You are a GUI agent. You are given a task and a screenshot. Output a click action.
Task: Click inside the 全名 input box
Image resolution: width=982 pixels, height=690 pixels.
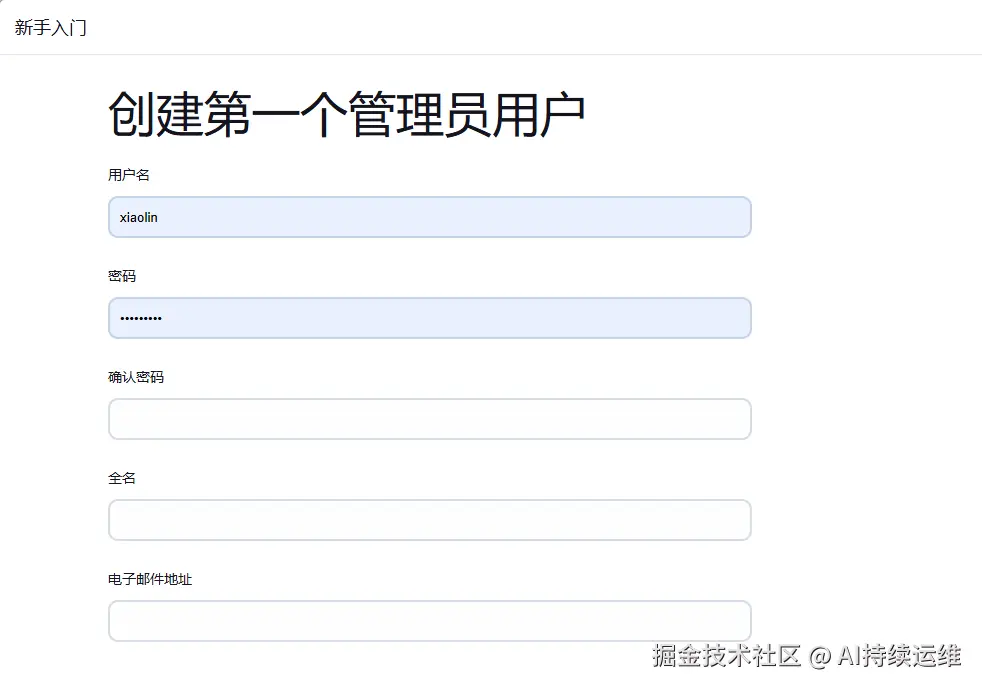click(x=429, y=520)
